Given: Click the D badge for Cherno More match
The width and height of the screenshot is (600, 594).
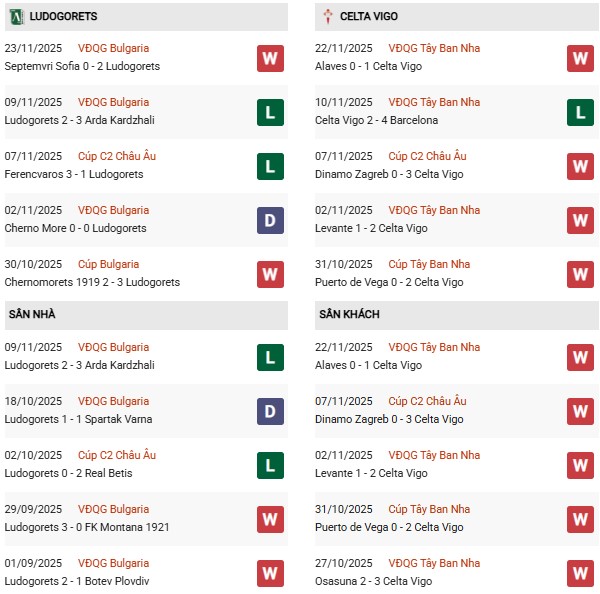Looking at the screenshot, I should [x=270, y=220].
